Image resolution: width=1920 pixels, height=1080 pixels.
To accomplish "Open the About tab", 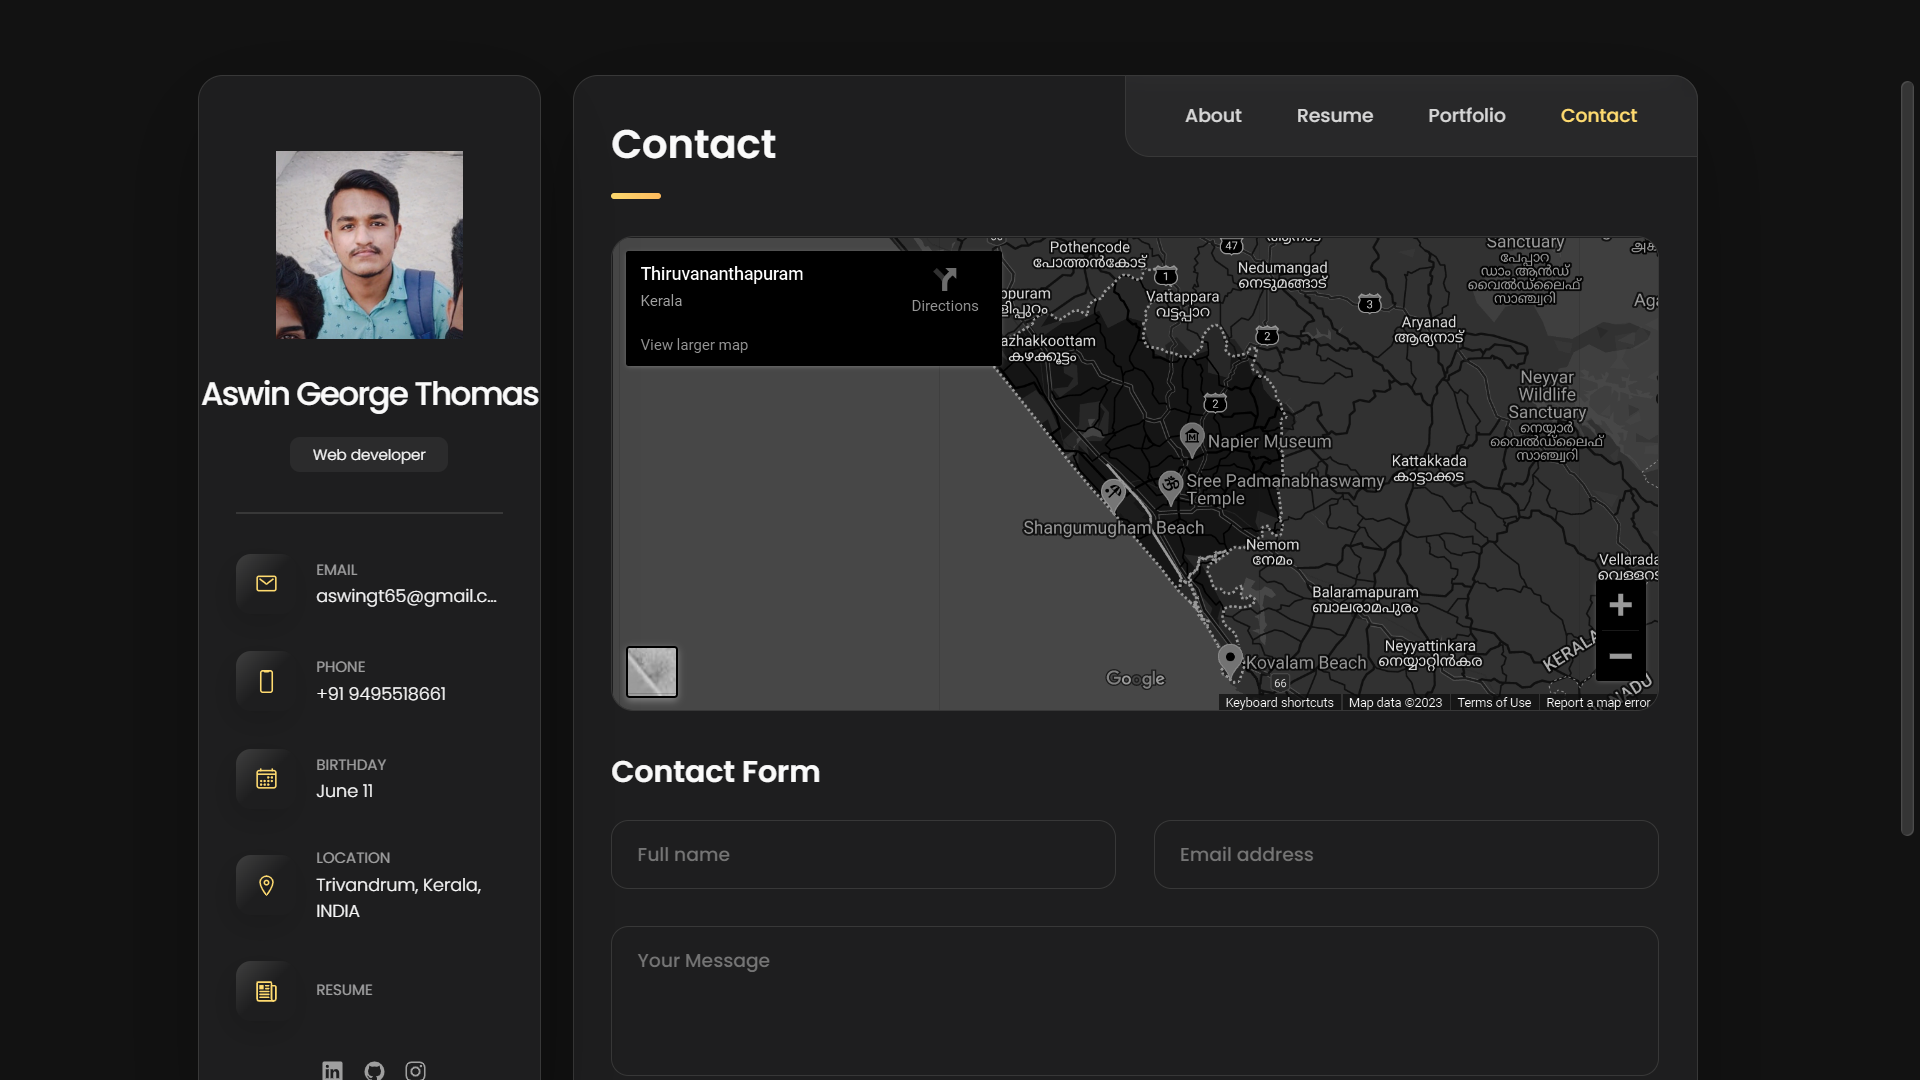I will 1213,115.
